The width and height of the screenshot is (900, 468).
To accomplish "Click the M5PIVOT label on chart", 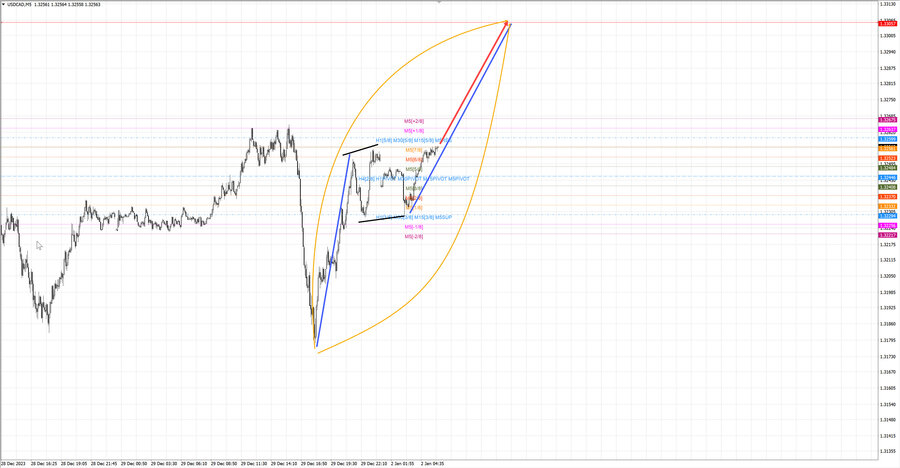I will click(x=459, y=179).
